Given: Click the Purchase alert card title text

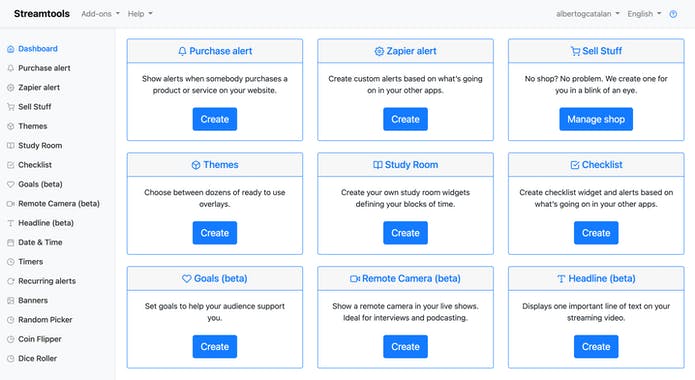Looking at the screenshot, I should 221,51.
